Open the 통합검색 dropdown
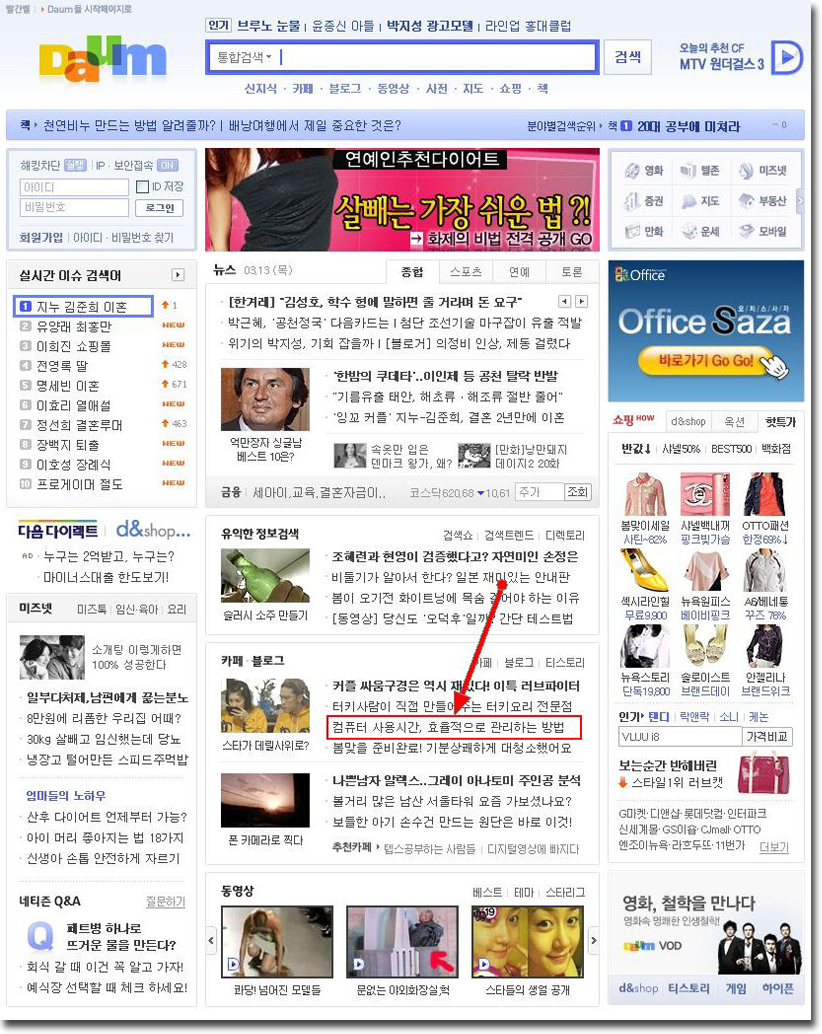The width and height of the screenshot is (822, 1034). (245, 57)
